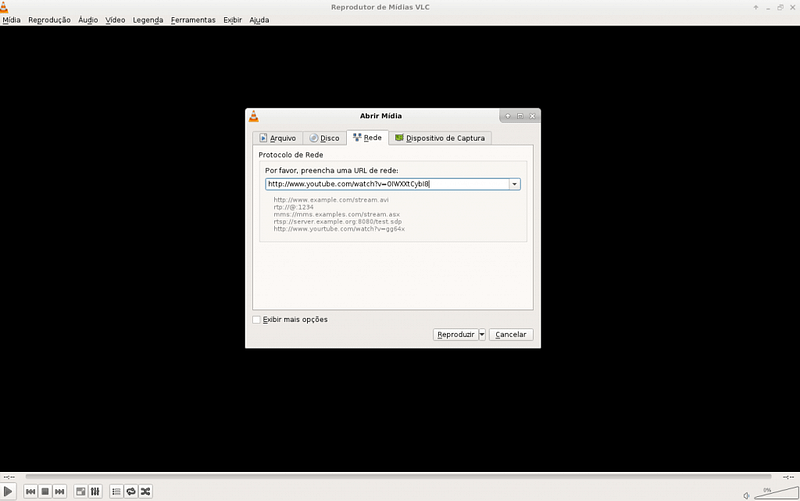Stop playback with the stop button
This screenshot has height=501, width=800.
click(x=45, y=491)
